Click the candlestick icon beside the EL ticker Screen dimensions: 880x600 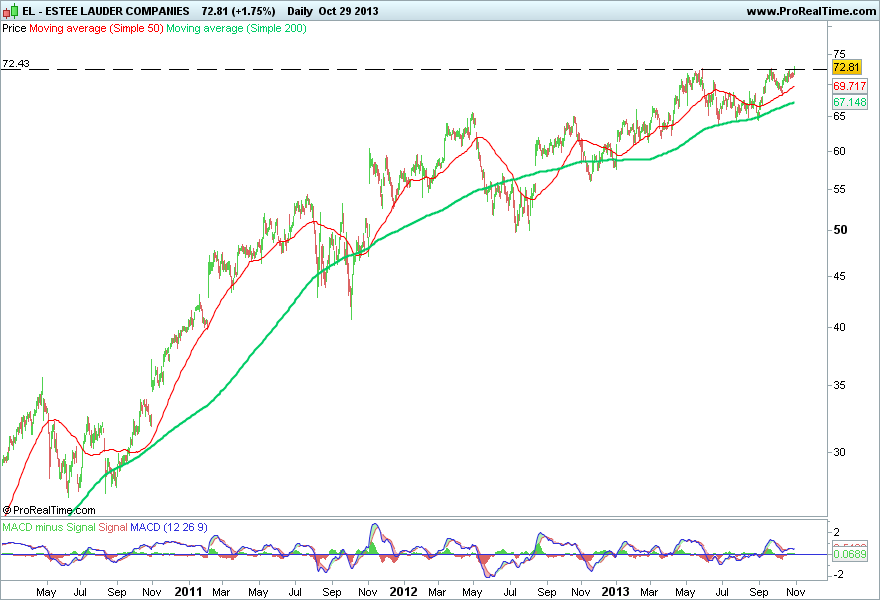[x=10, y=11]
